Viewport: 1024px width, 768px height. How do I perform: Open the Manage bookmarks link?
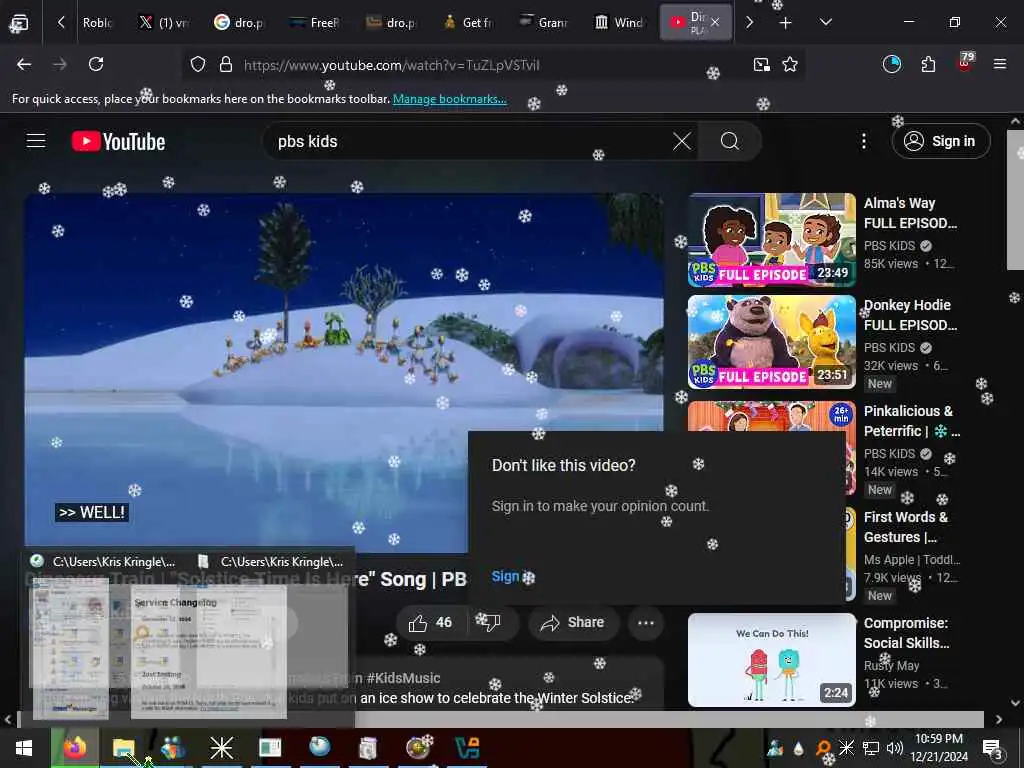click(449, 99)
